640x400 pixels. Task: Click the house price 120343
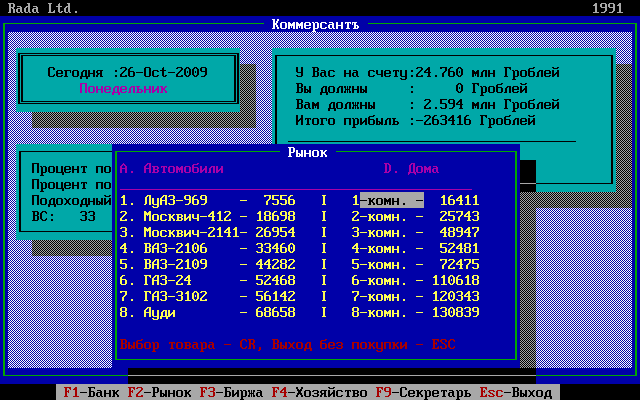tap(456, 296)
